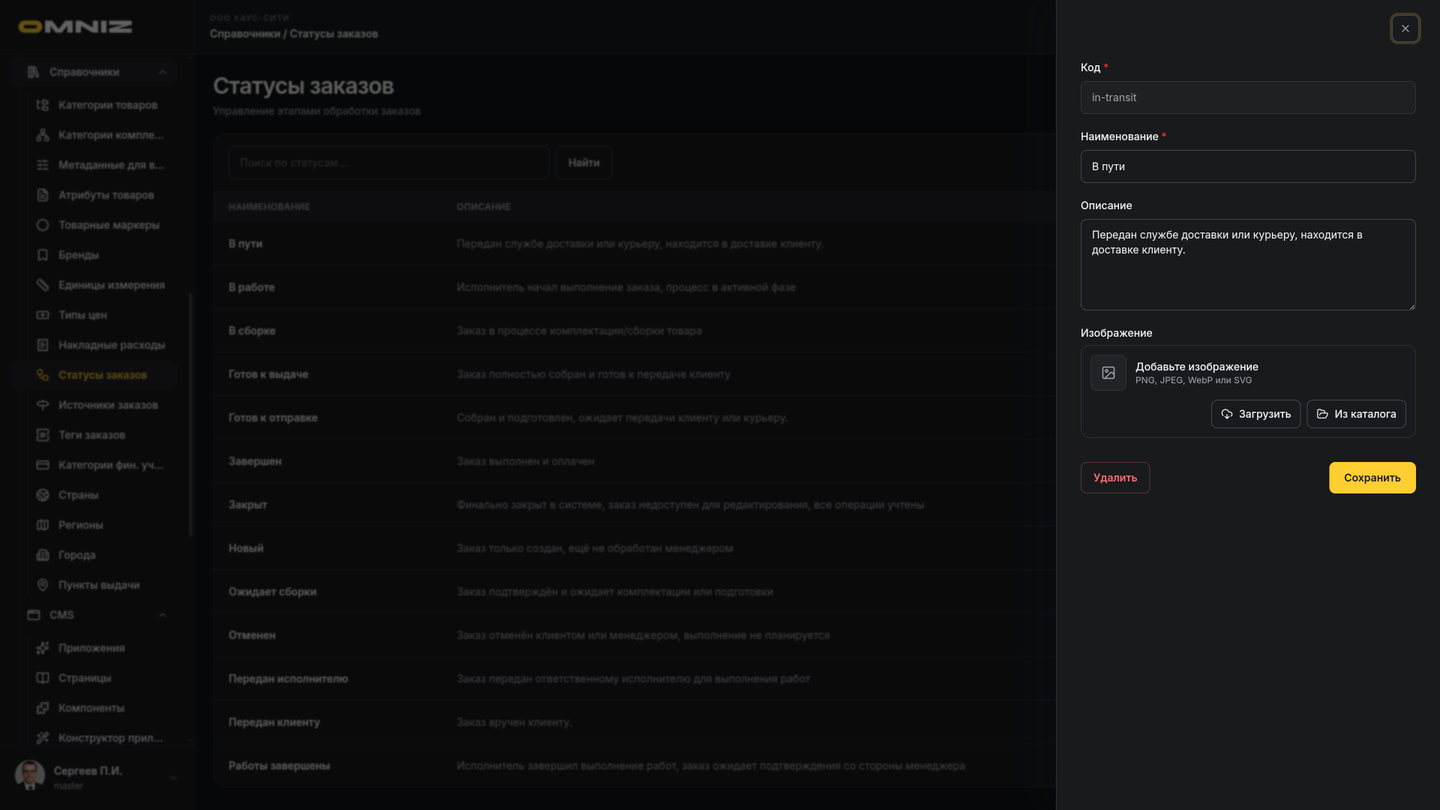Select Статусы заказов in the sidebar
The height and width of the screenshot is (810, 1440).
tap(93, 375)
